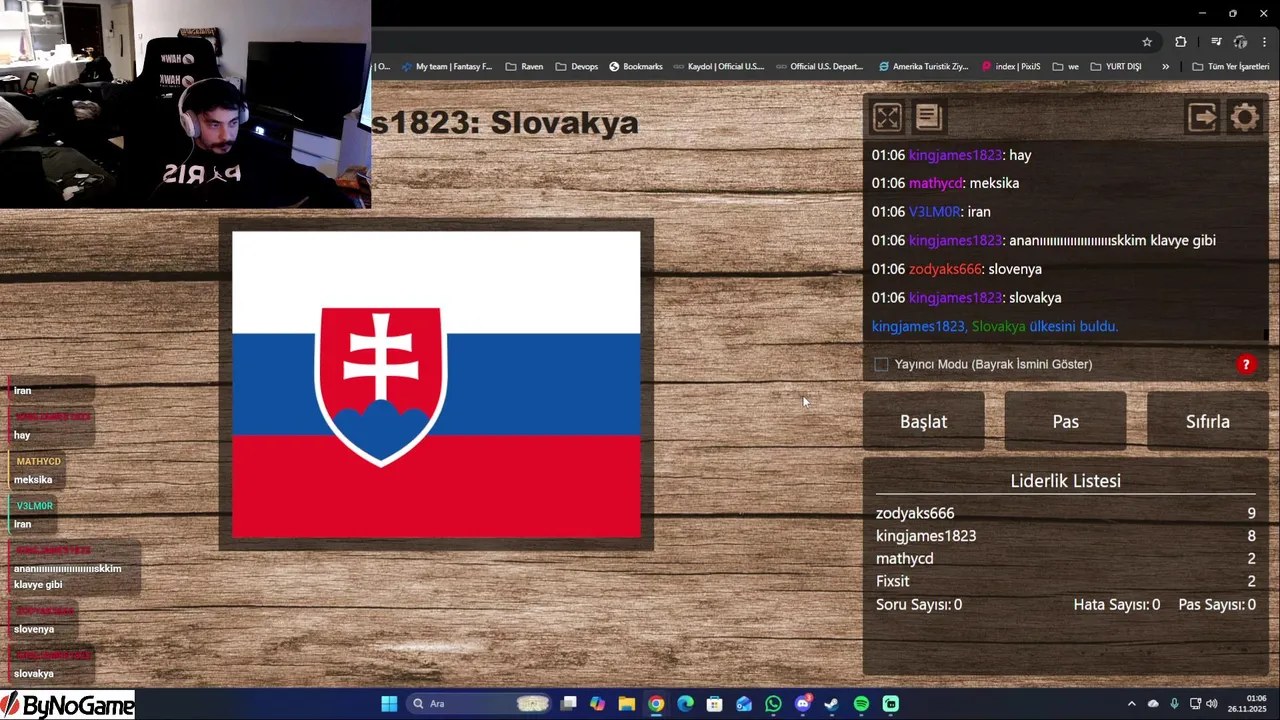Viewport: 1280px width, 720px height.
Task: Click 'Soru Sayısı: 0' stat
Action: click(919, 604)
